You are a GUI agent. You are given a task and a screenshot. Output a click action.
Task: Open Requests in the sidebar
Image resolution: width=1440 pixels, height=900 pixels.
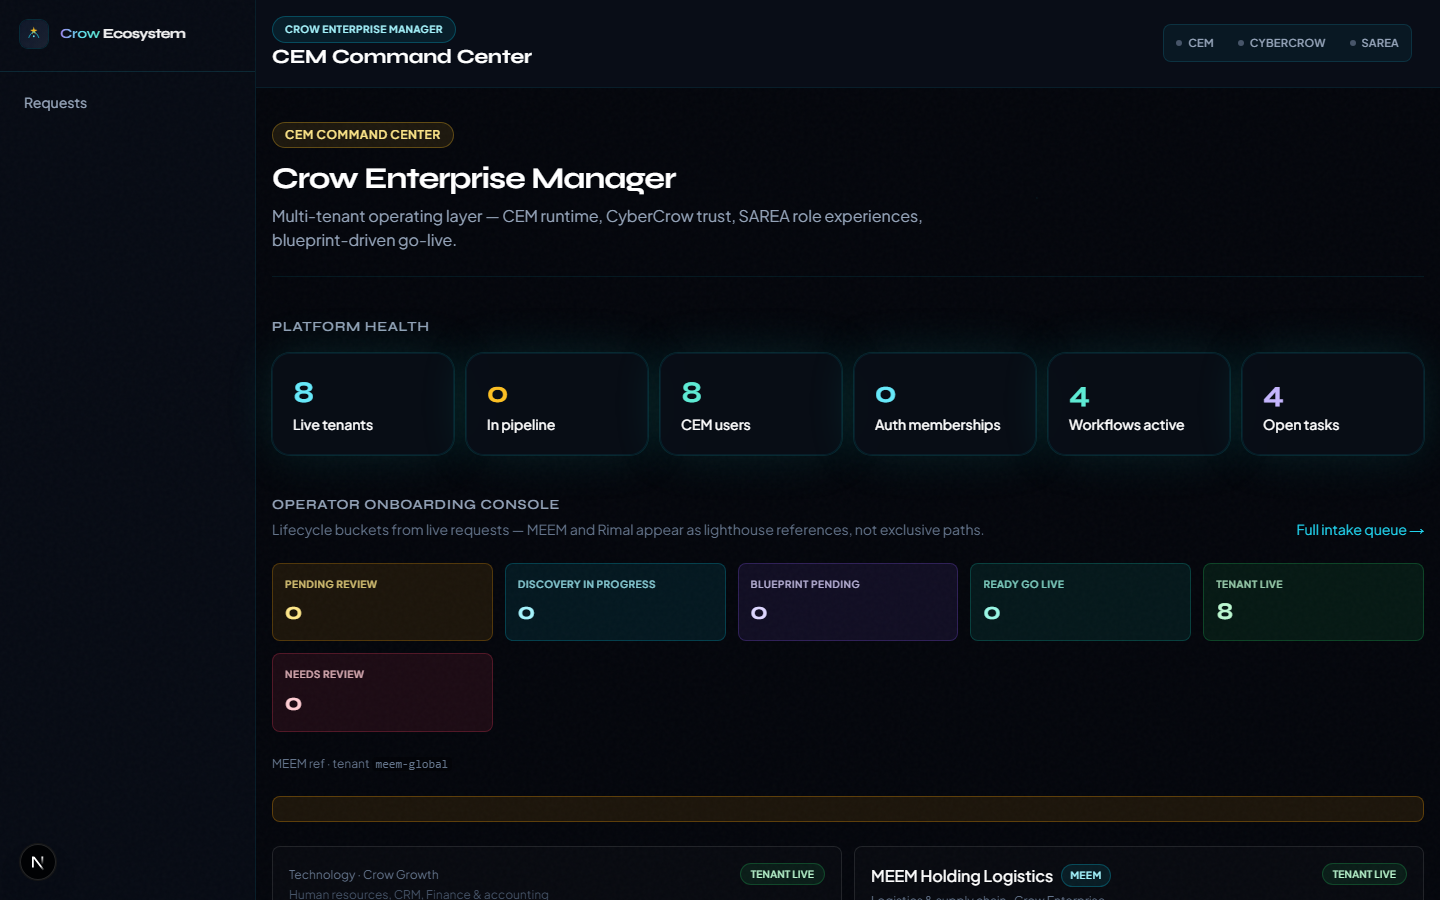[x=56, y=103]
